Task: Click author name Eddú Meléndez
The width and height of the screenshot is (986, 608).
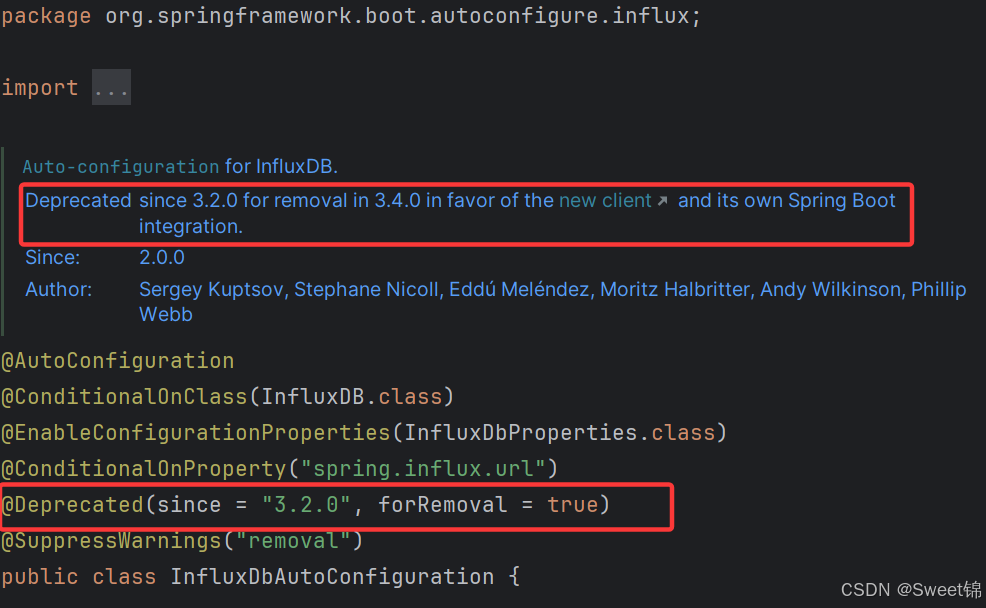Action: coord(519,289)
